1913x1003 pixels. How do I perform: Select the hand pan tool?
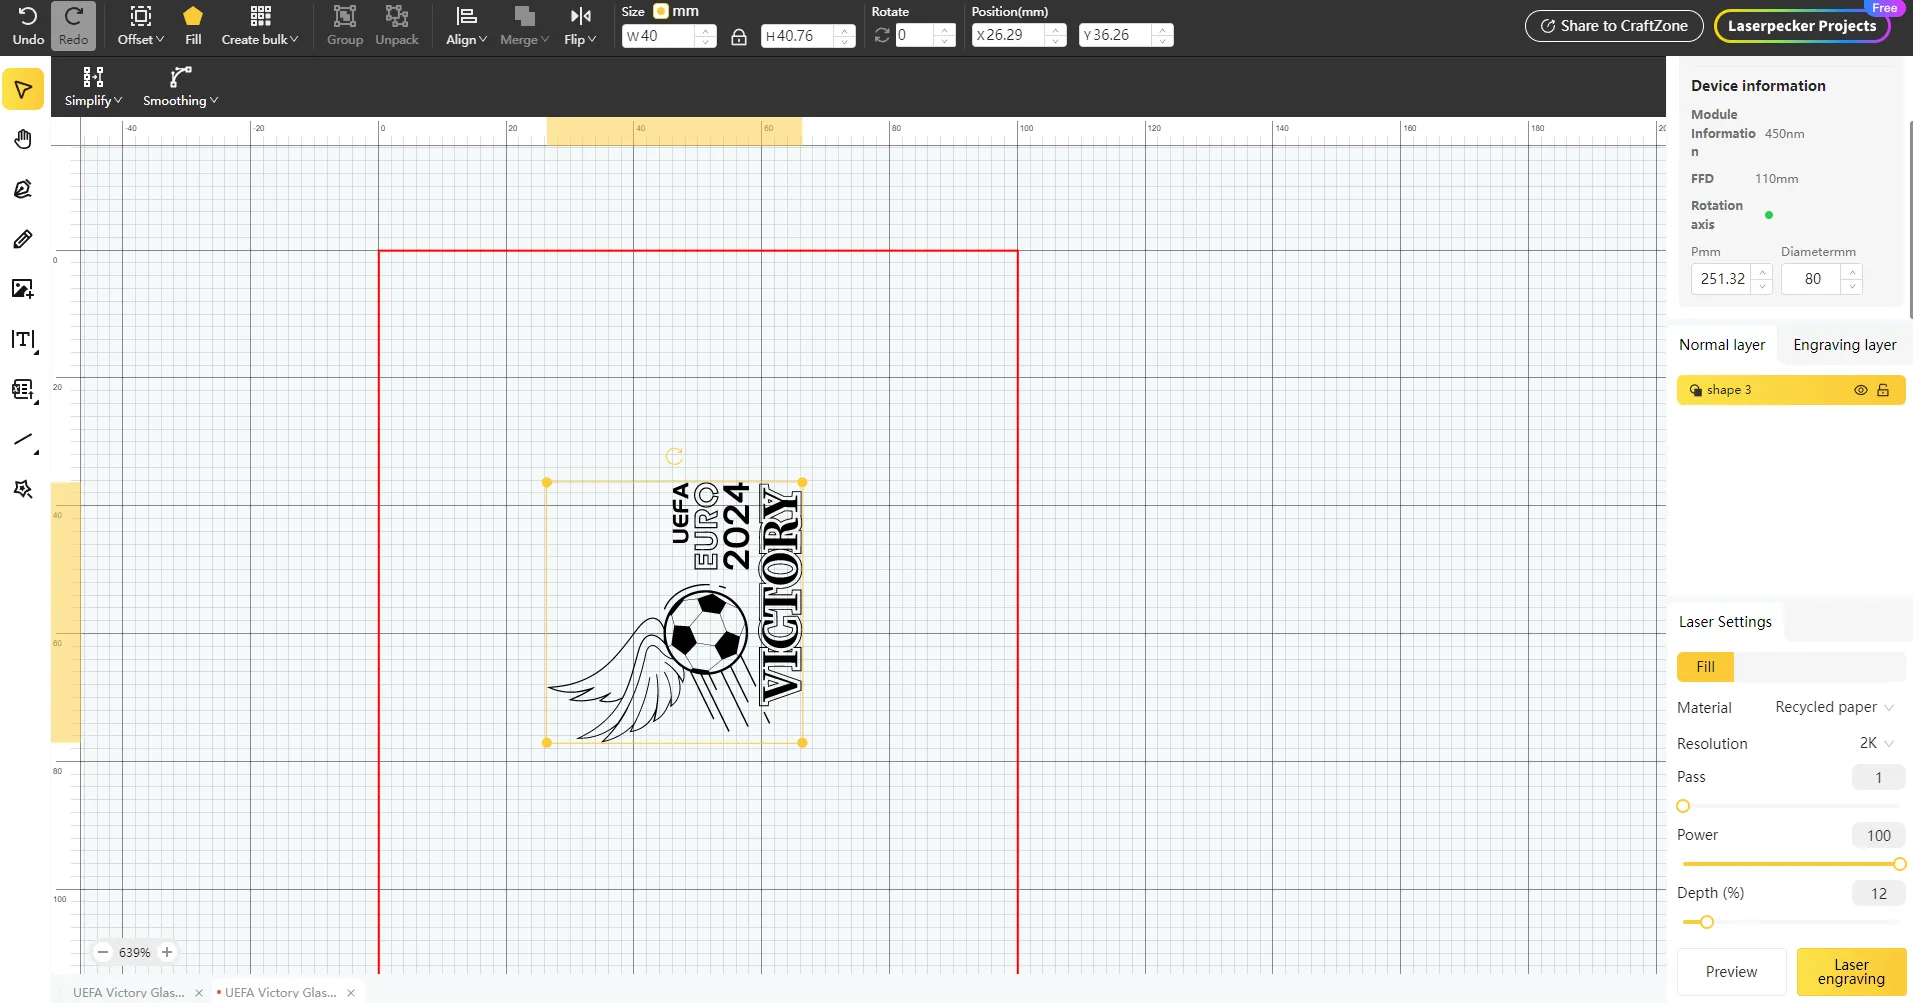[23, 139]
